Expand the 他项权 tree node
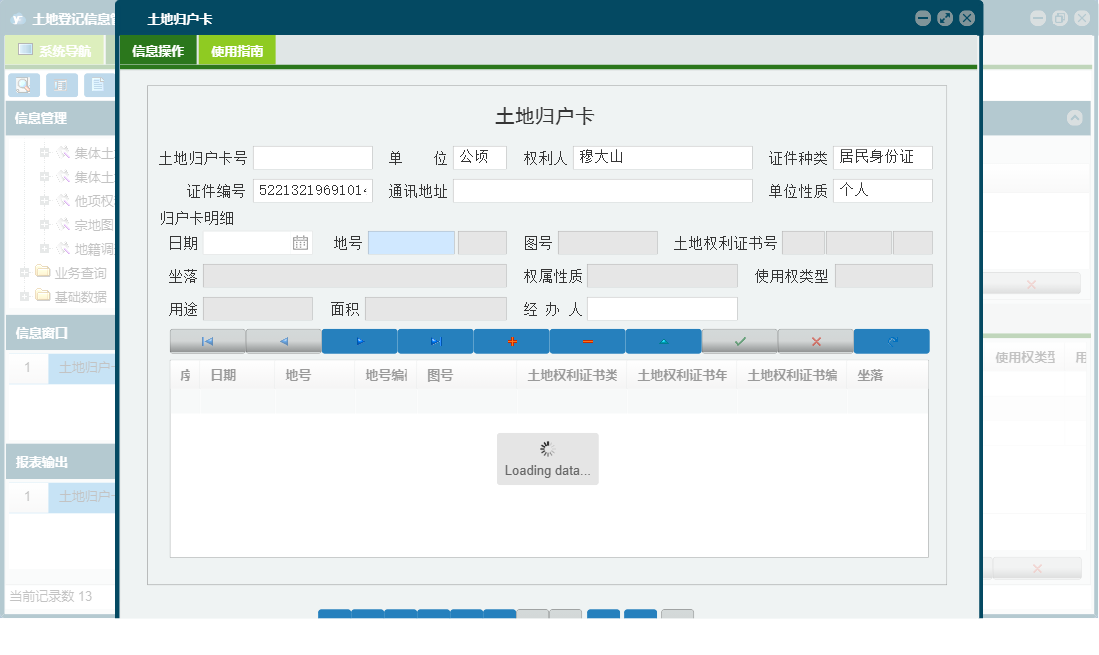 point(44,200)
